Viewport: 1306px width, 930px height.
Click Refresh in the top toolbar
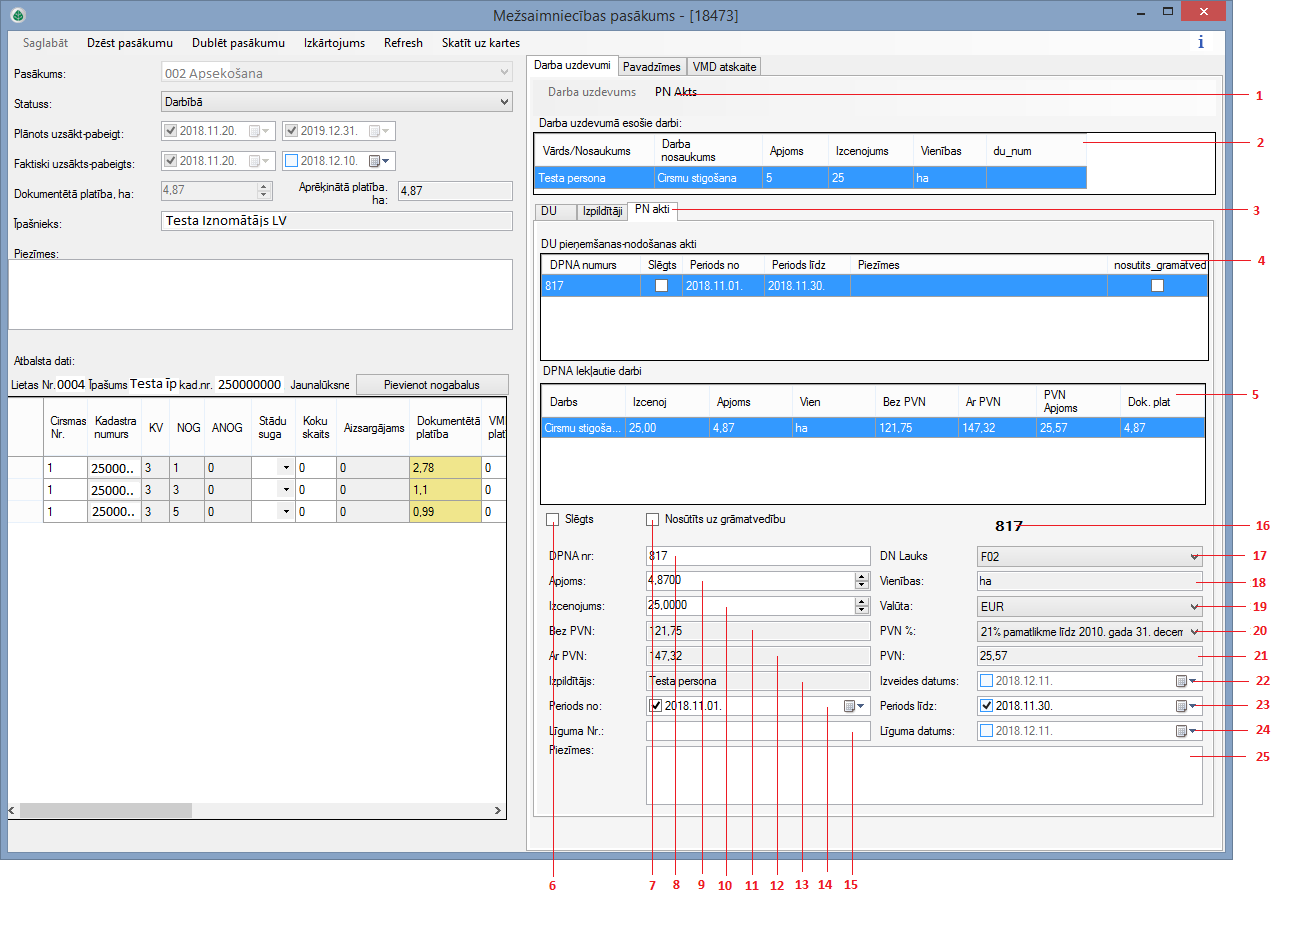pos(403,43)
